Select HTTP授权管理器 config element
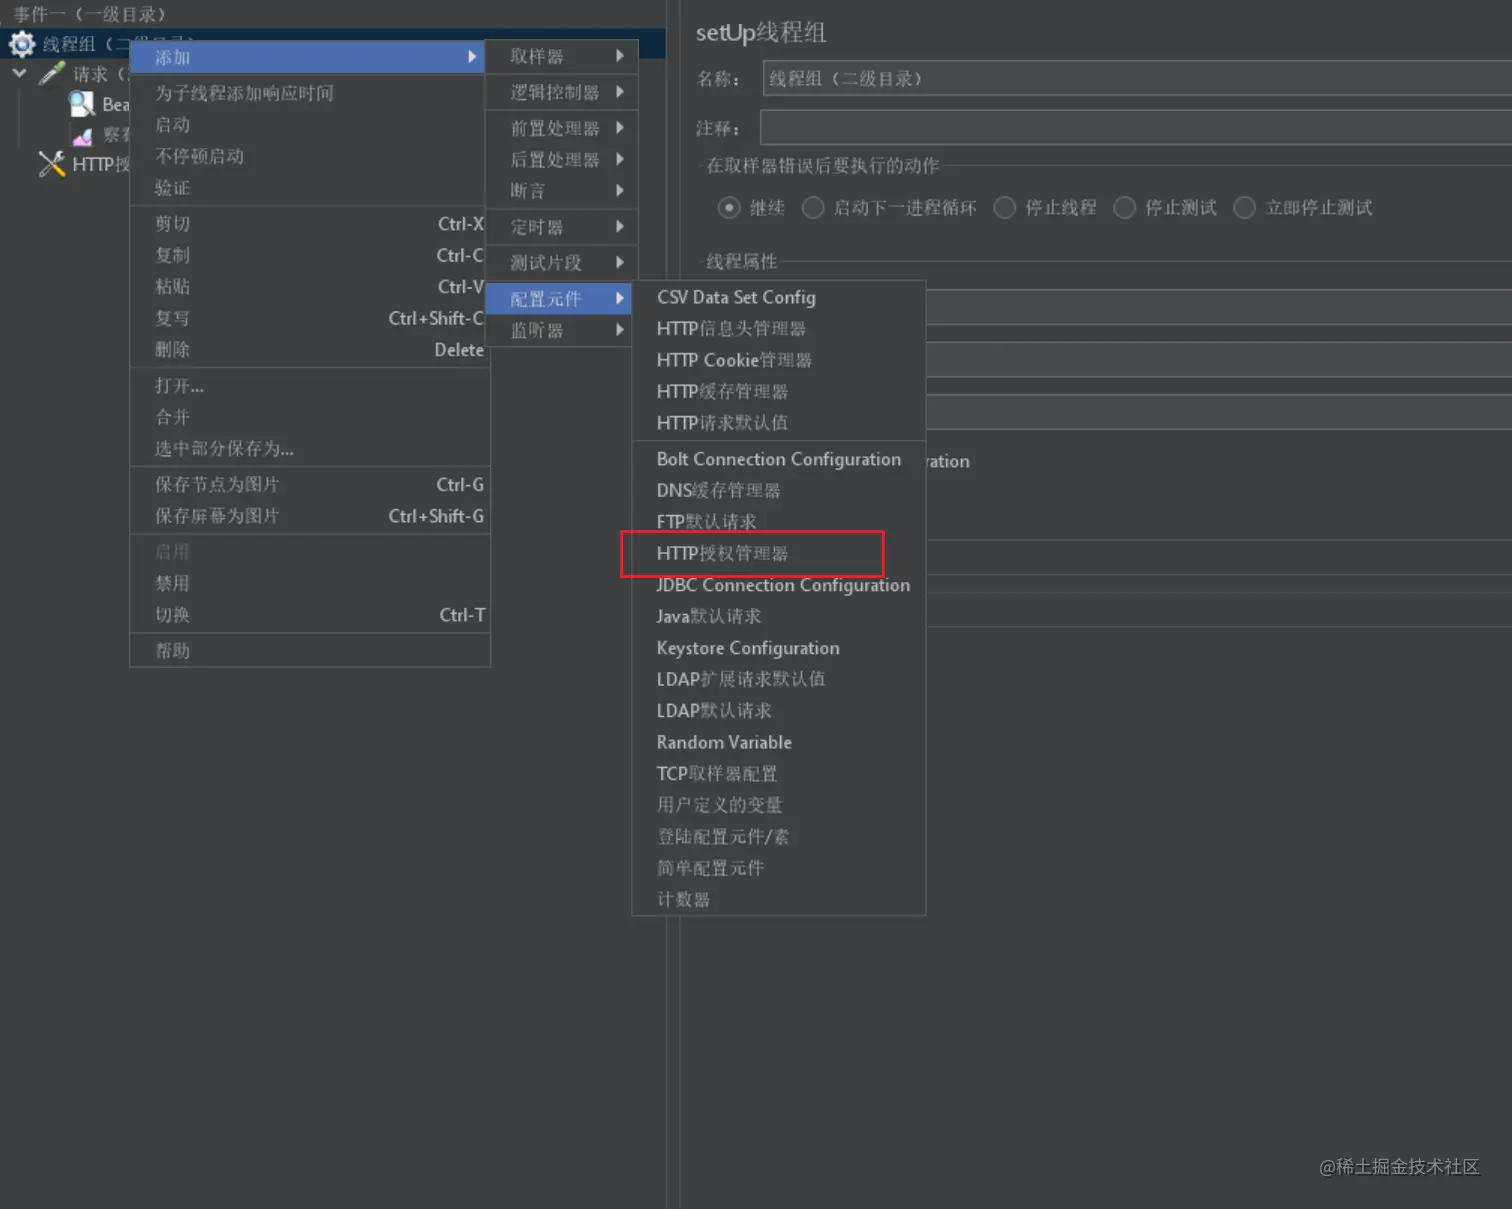This screenshot has width=1512, height=1209. tap(779, 554)
